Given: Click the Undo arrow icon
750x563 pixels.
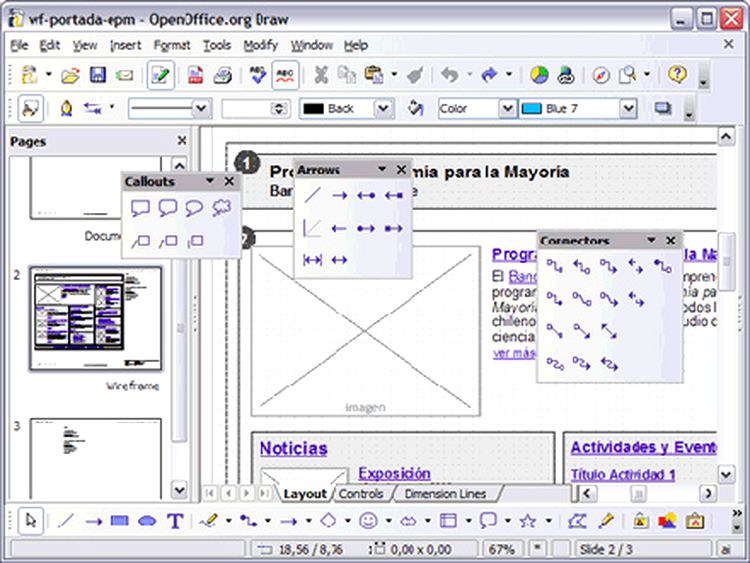Looking at the screenshot, I should [x=450, y=75].
